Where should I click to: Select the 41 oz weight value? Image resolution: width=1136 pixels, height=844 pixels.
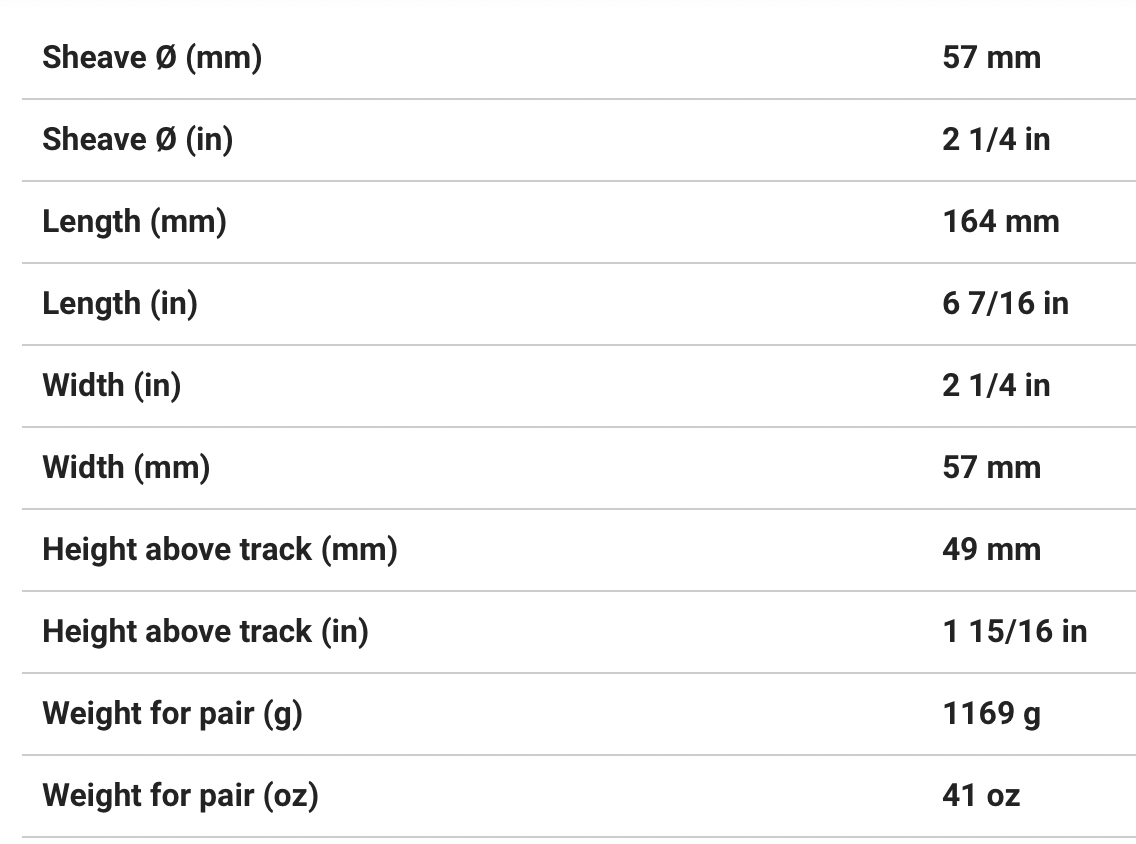point(980,796)
